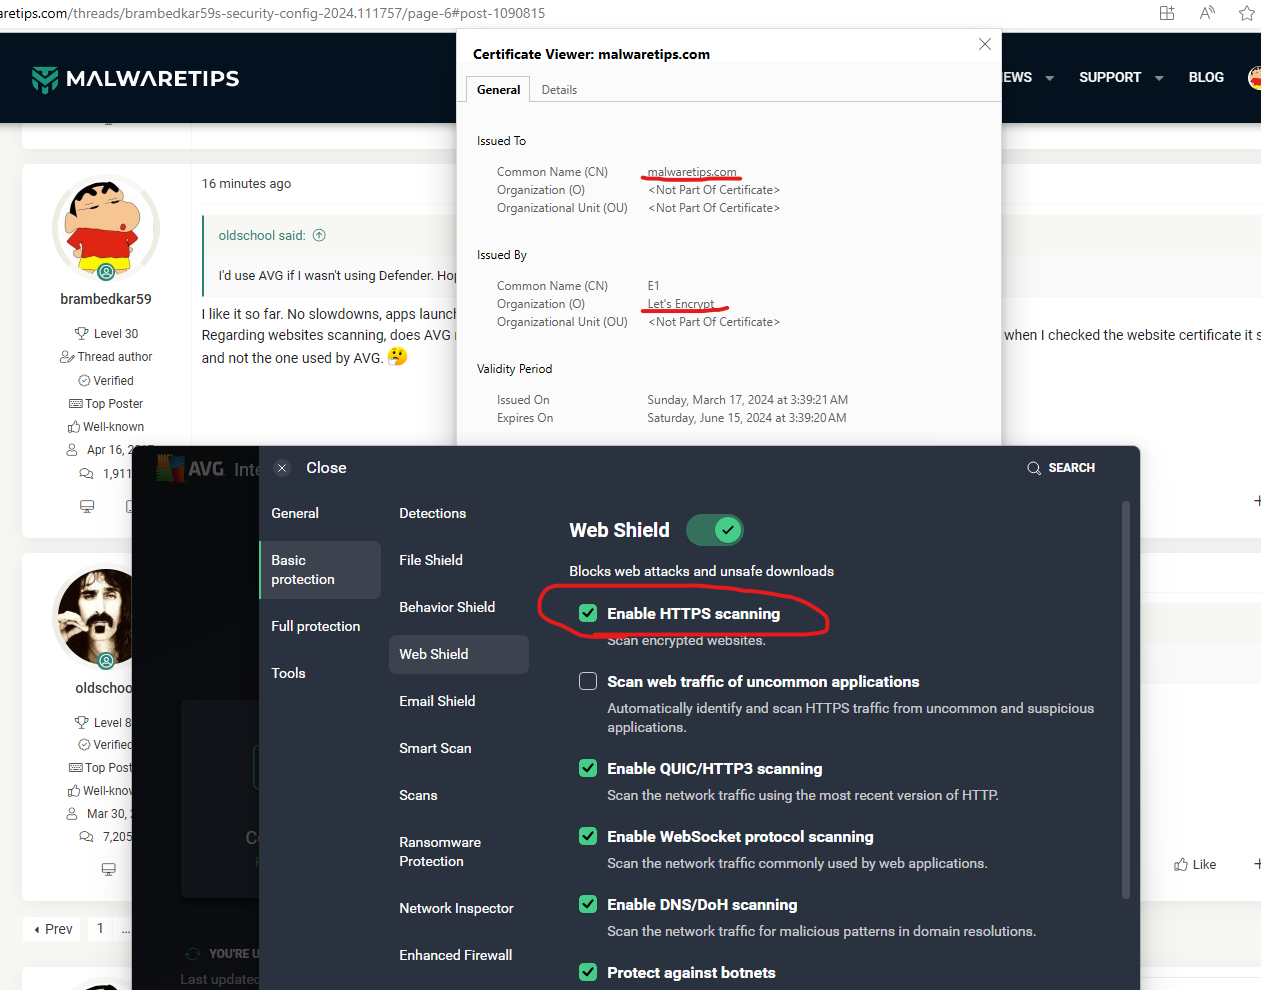
Task: Uncheck Enable WebSocket protocol scanning
Action: 588,836
